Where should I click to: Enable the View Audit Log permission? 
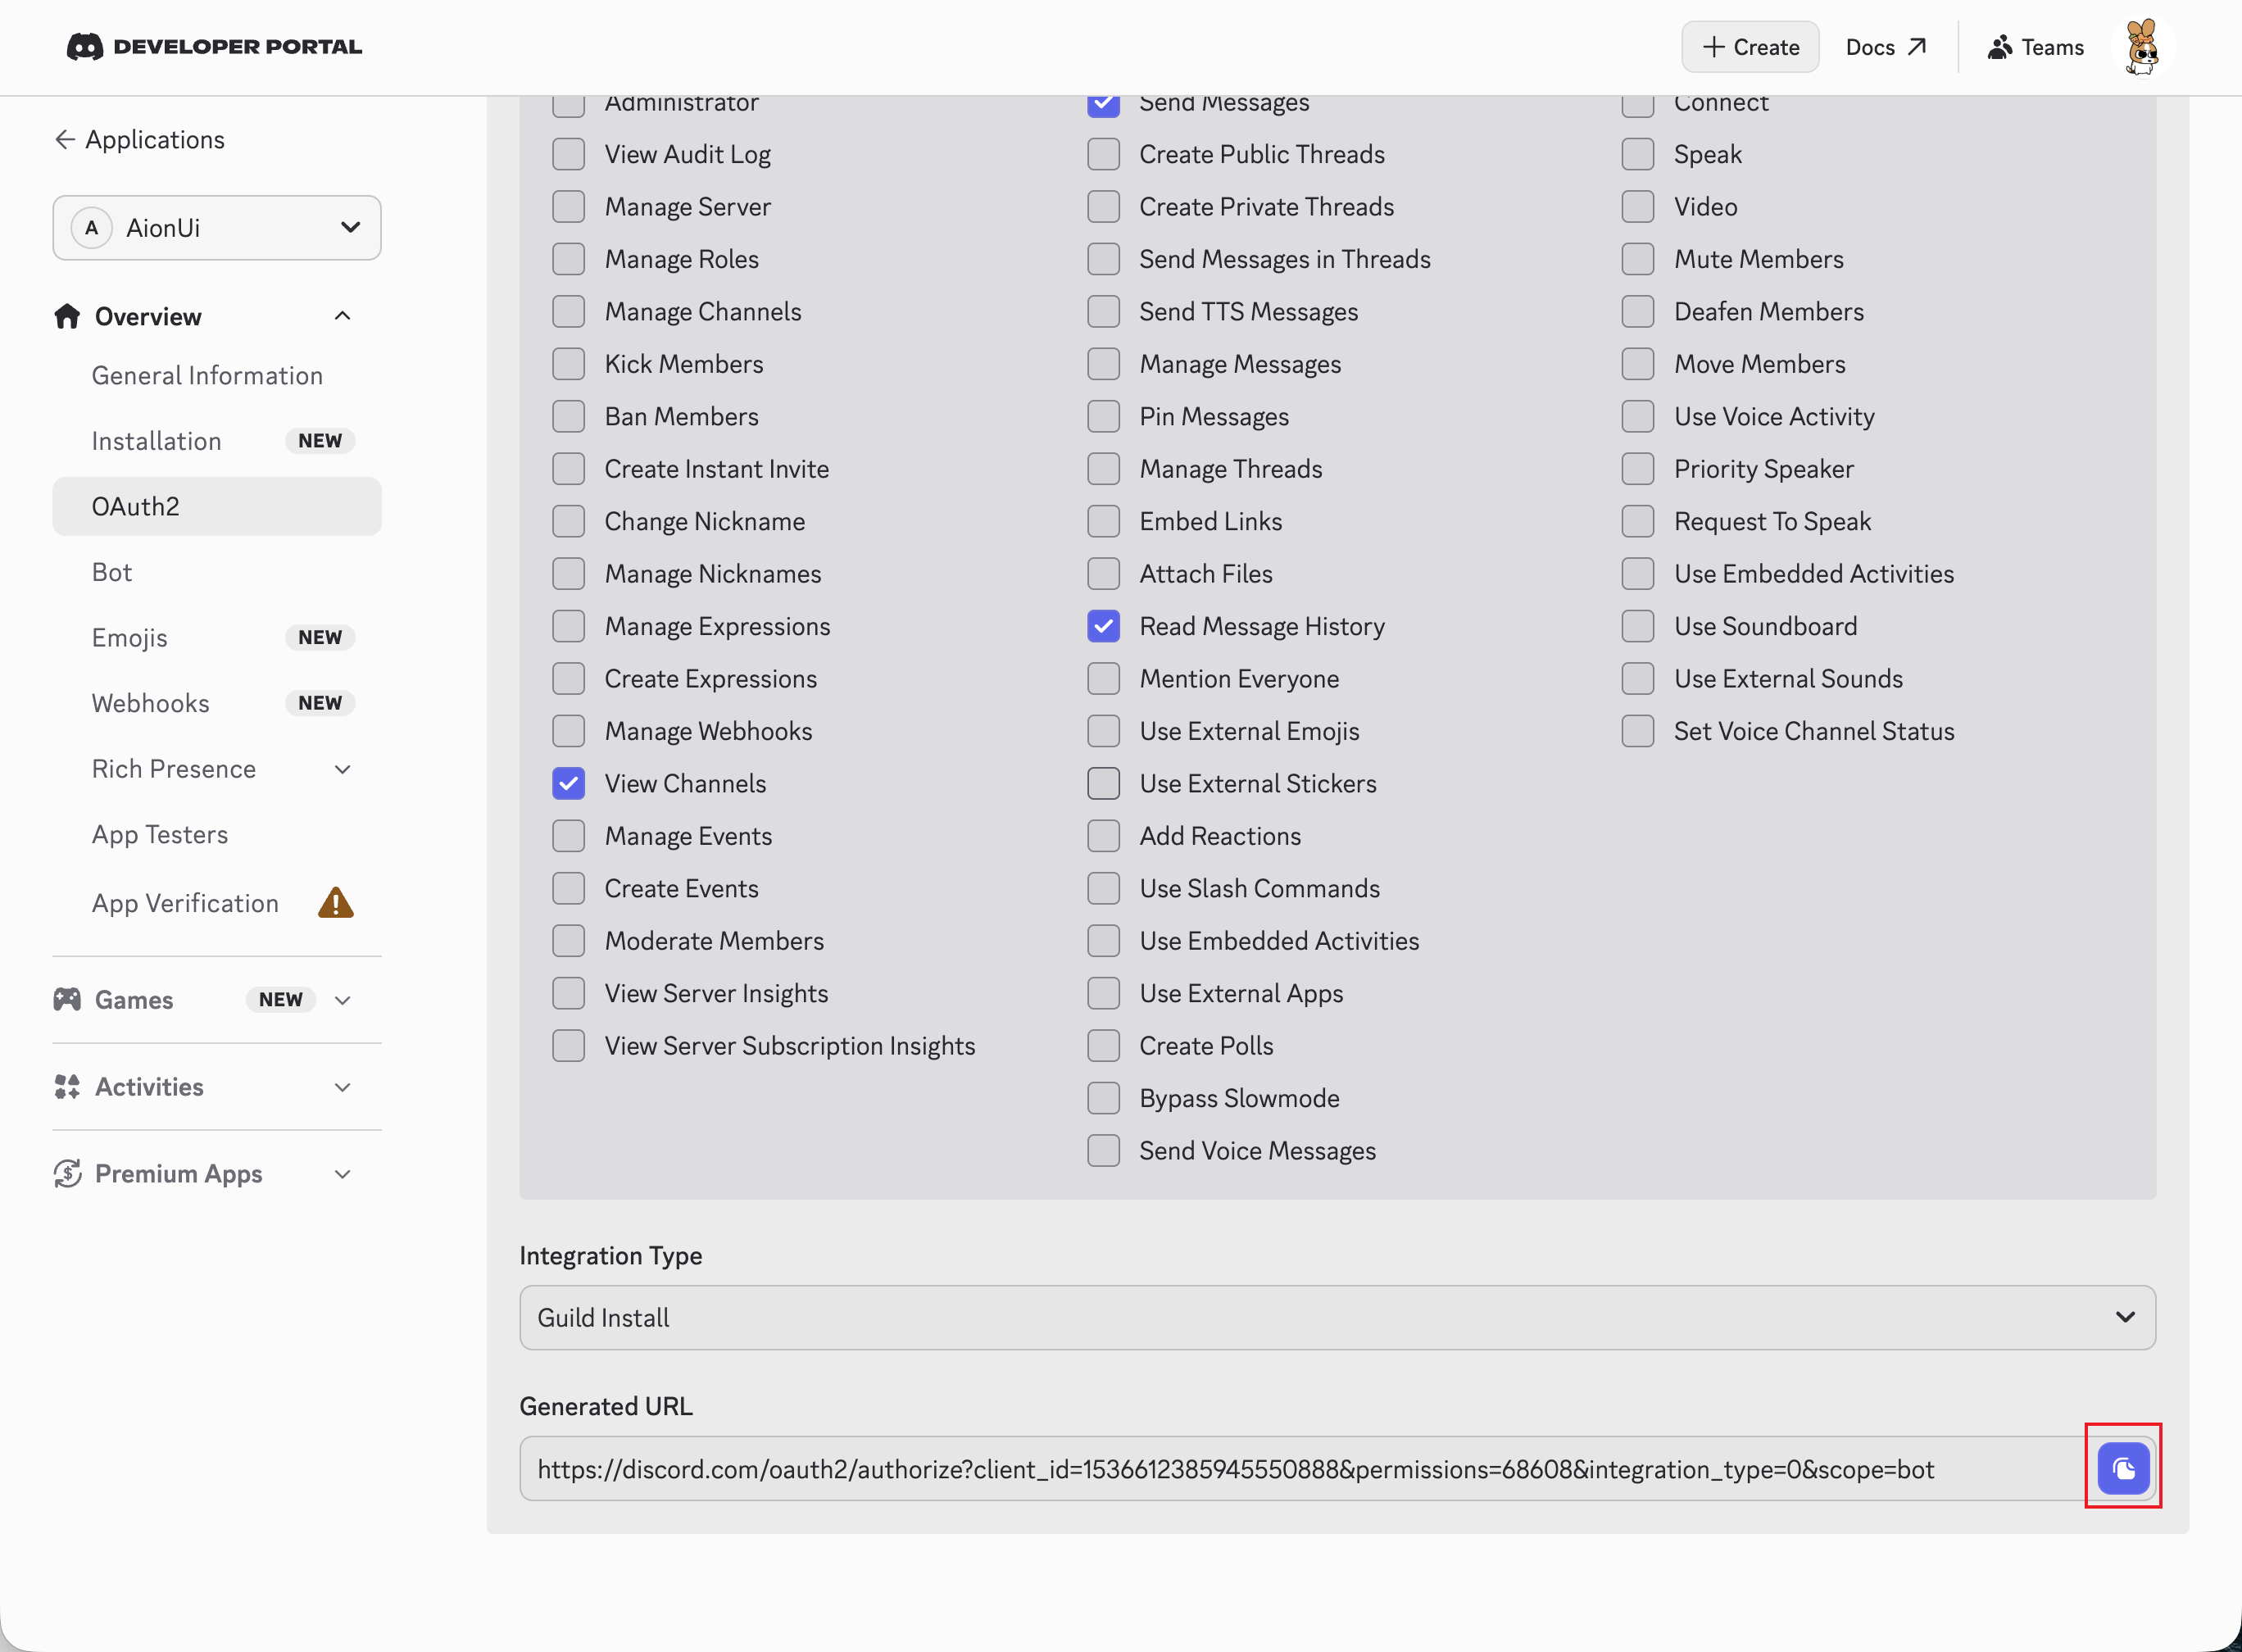tap(569, 154)
